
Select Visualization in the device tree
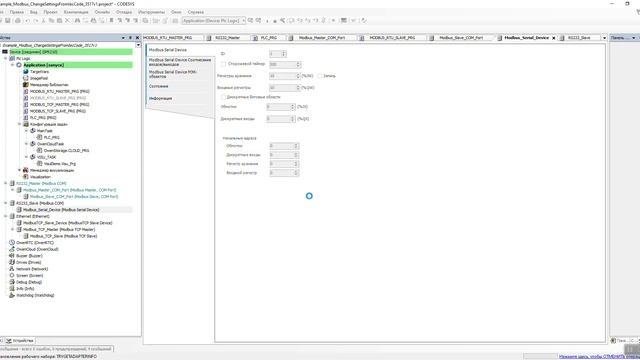click(40, 177)
